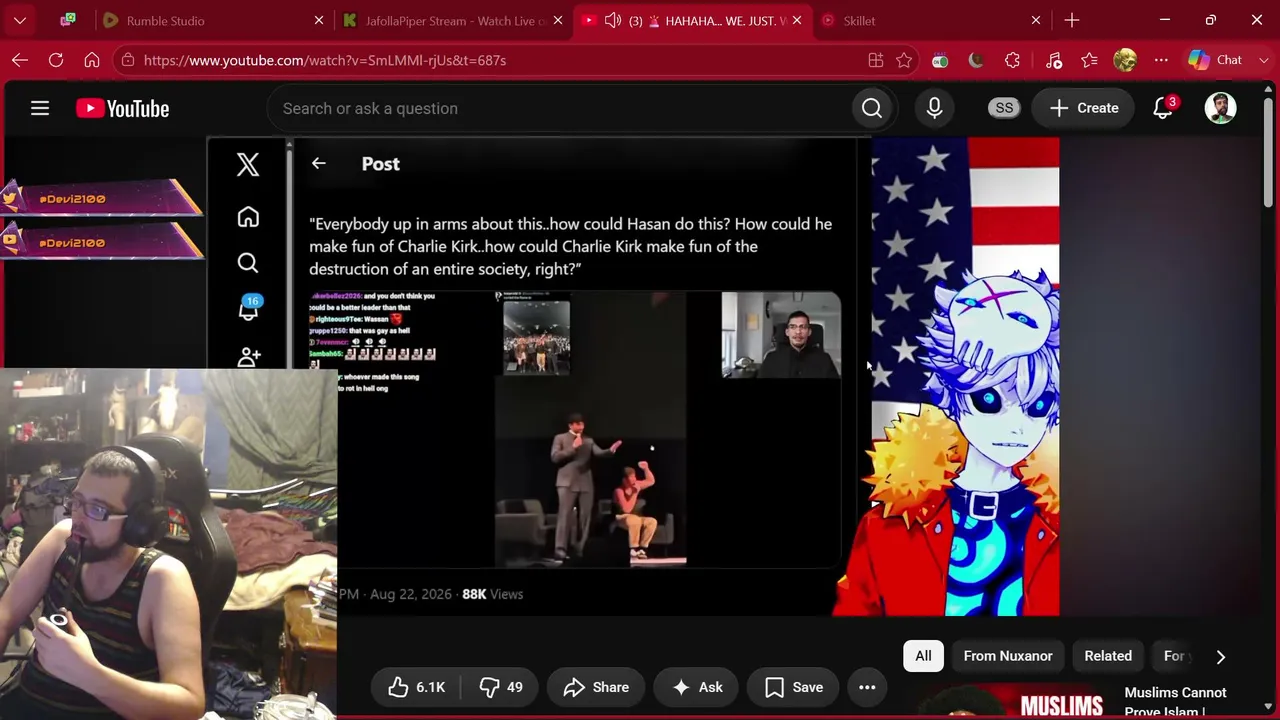Screen dimensions: 1280x720
Task: Select the From Nuxanor filter chip
Action: click(1008, 656)
